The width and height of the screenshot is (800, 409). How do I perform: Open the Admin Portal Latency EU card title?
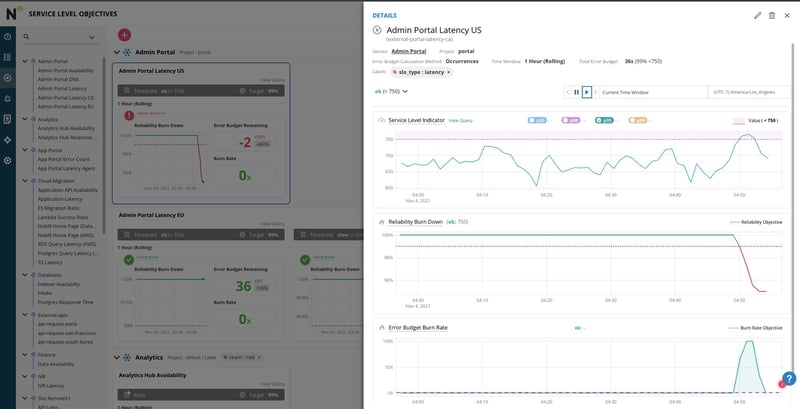[151, 215]
